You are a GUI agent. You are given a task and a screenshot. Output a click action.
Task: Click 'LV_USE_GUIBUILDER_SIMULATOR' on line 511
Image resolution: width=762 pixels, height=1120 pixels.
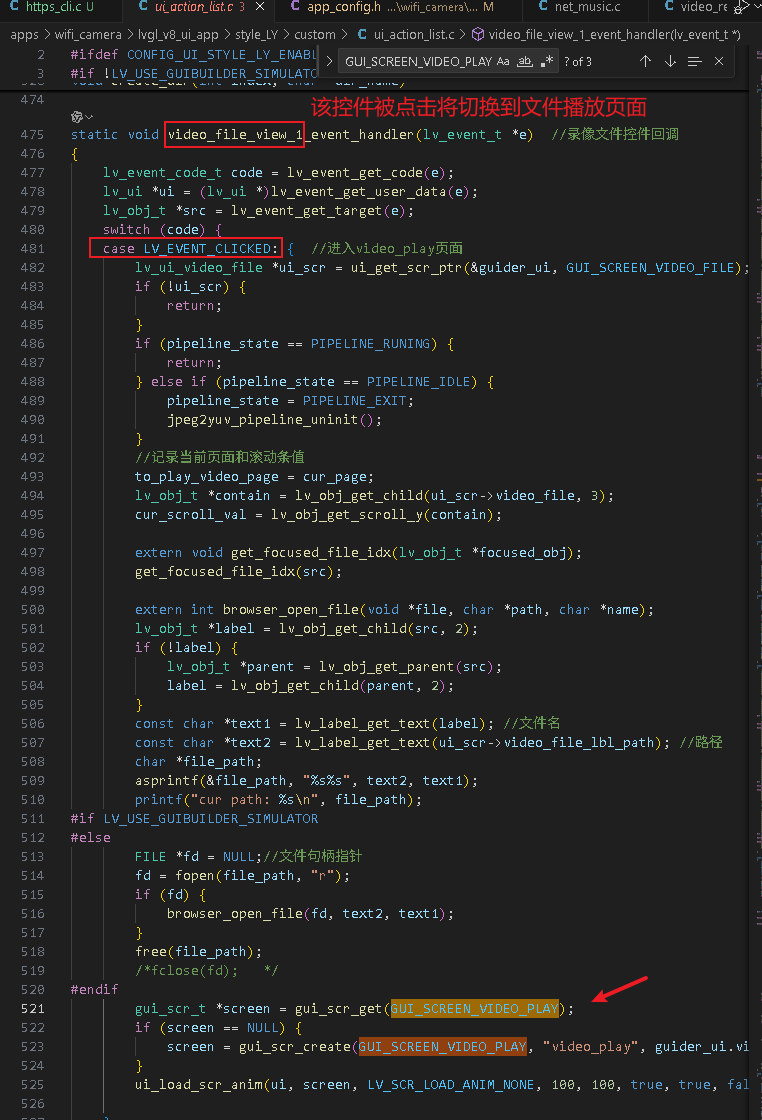pyautogui.click(x=211, y=819)
